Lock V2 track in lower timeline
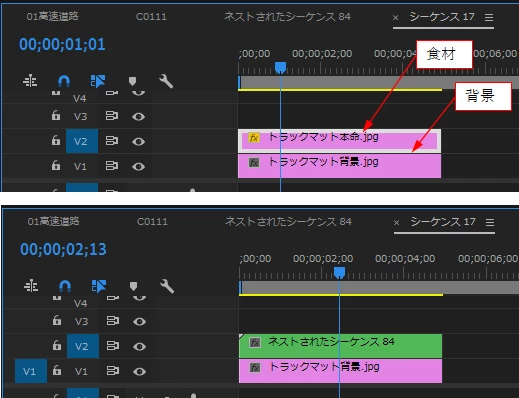This screenshot has height=398, width=519. [57, 345]
